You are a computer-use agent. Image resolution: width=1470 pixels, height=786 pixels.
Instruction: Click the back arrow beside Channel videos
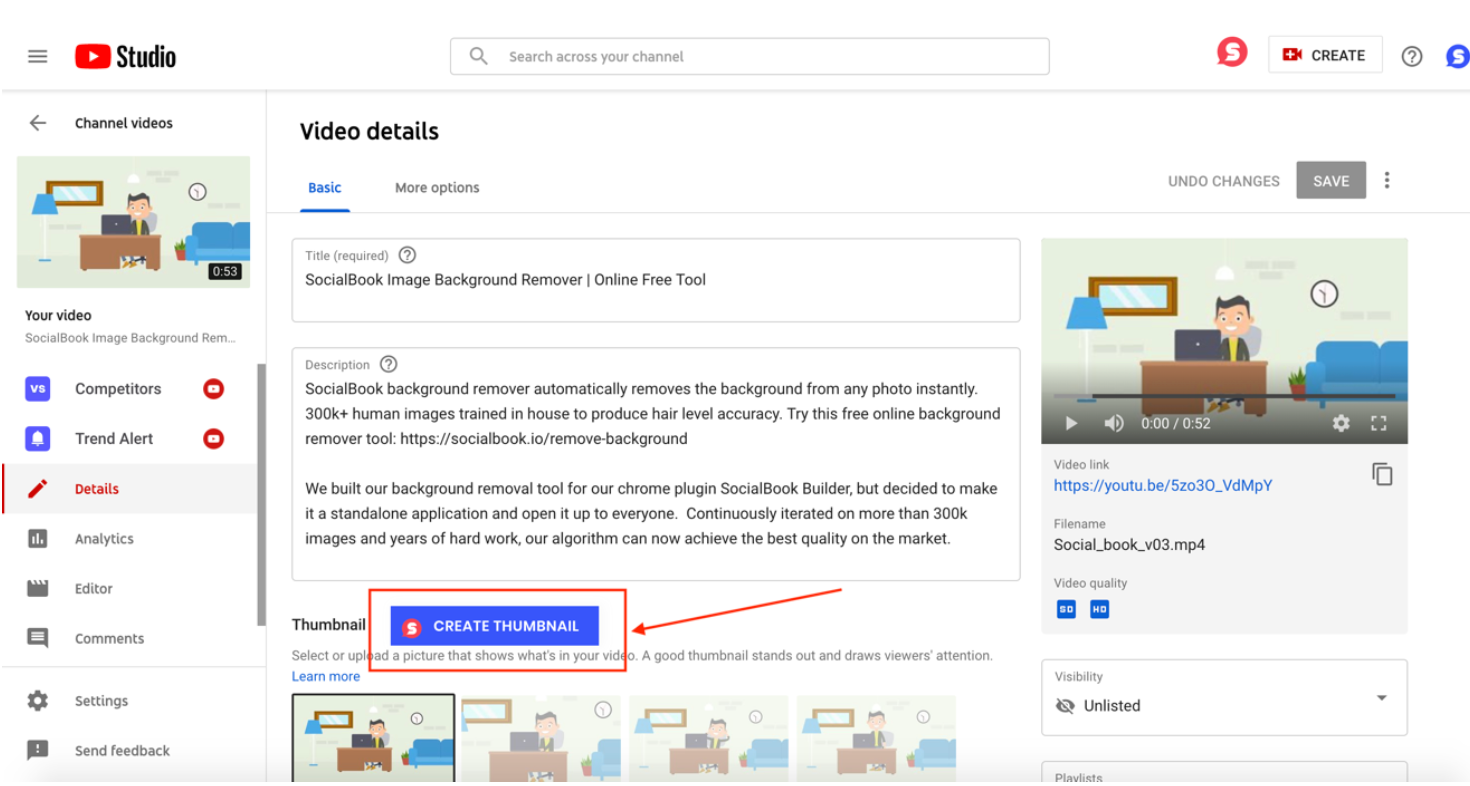pos(38,123)
